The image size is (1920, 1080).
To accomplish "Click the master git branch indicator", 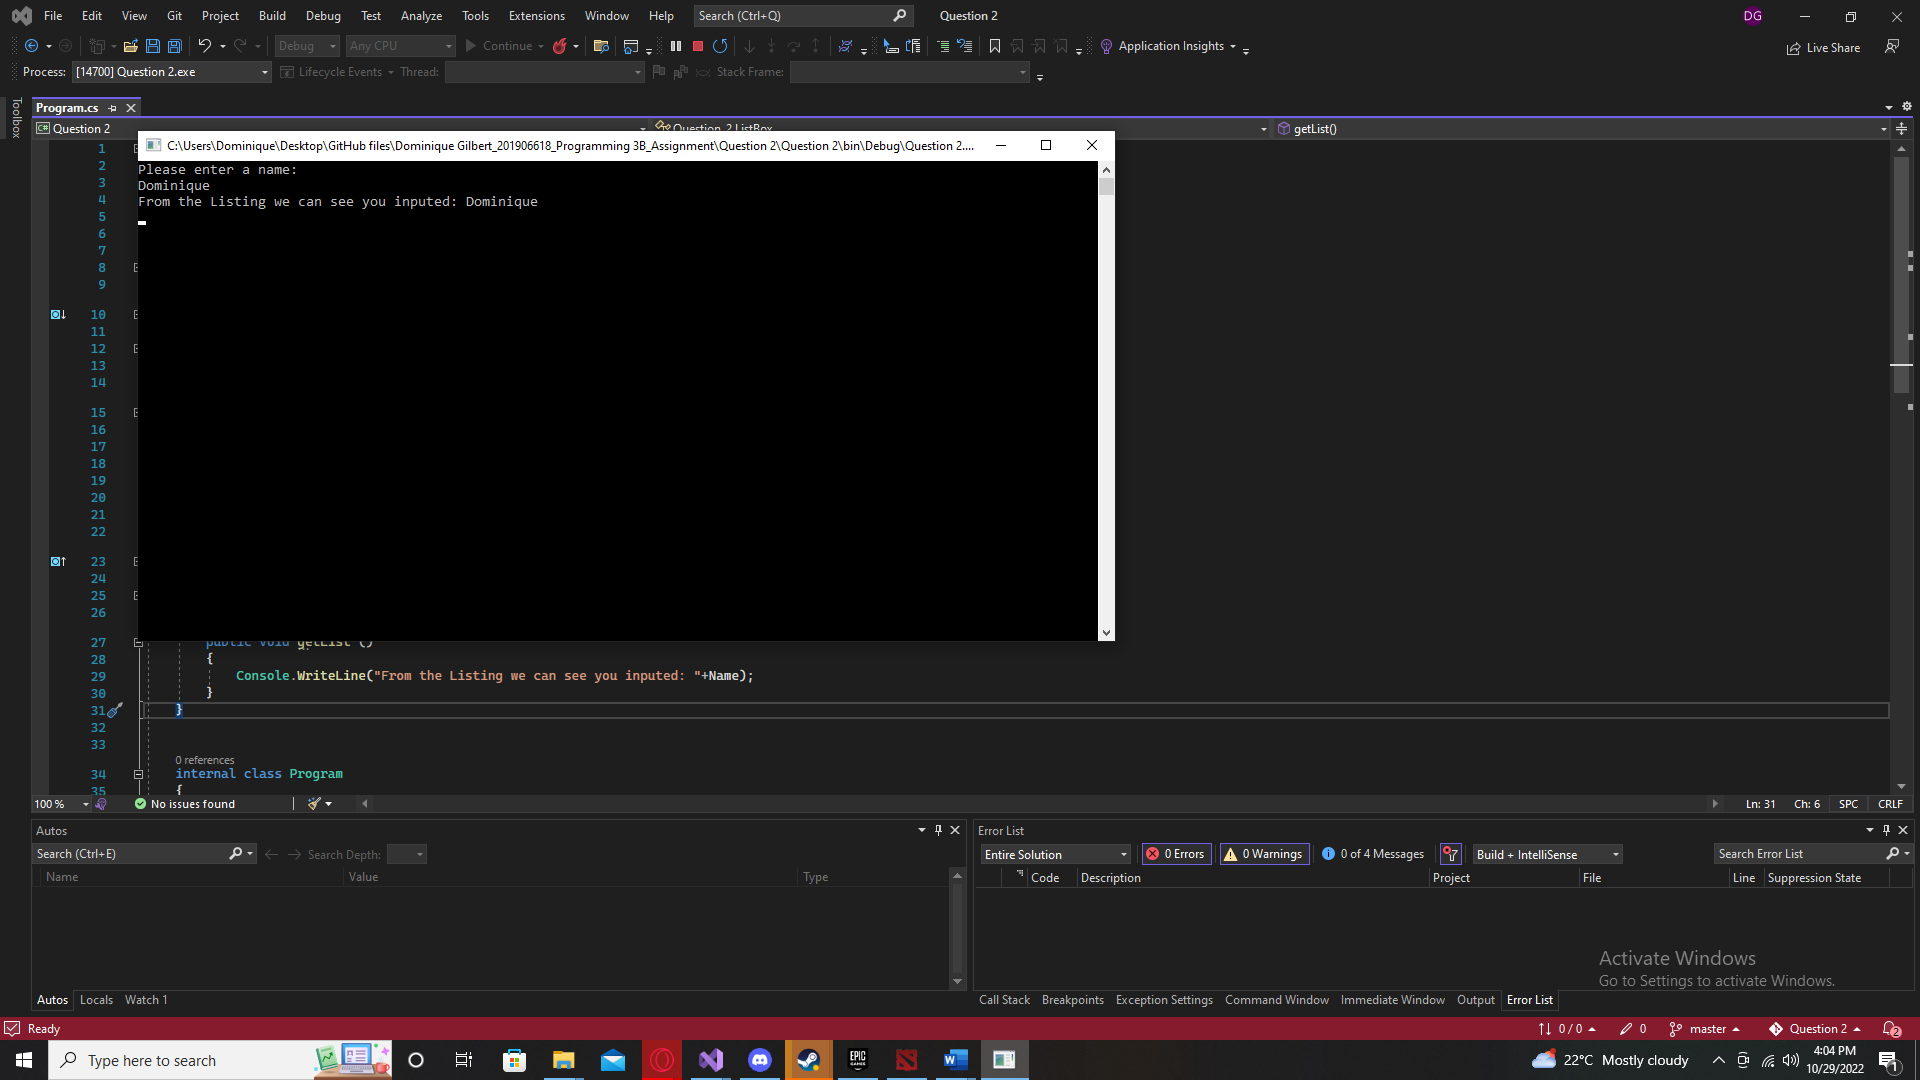I will click(1706, 1029).
